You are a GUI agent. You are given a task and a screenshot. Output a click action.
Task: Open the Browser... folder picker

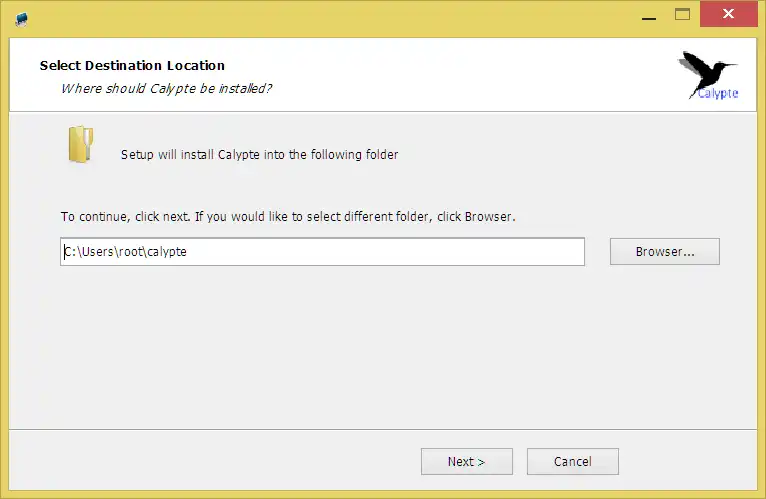coord(664,252)
